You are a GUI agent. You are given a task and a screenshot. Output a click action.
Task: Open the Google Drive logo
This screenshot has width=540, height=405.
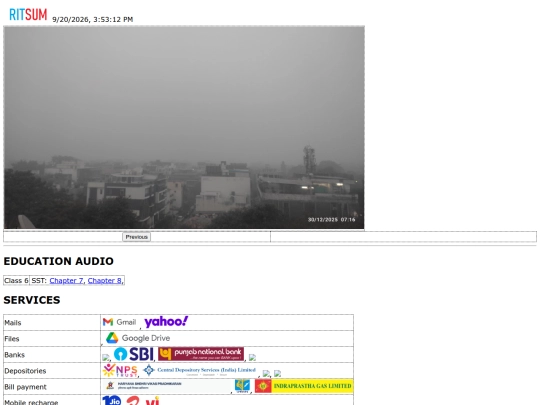point(138,338)
